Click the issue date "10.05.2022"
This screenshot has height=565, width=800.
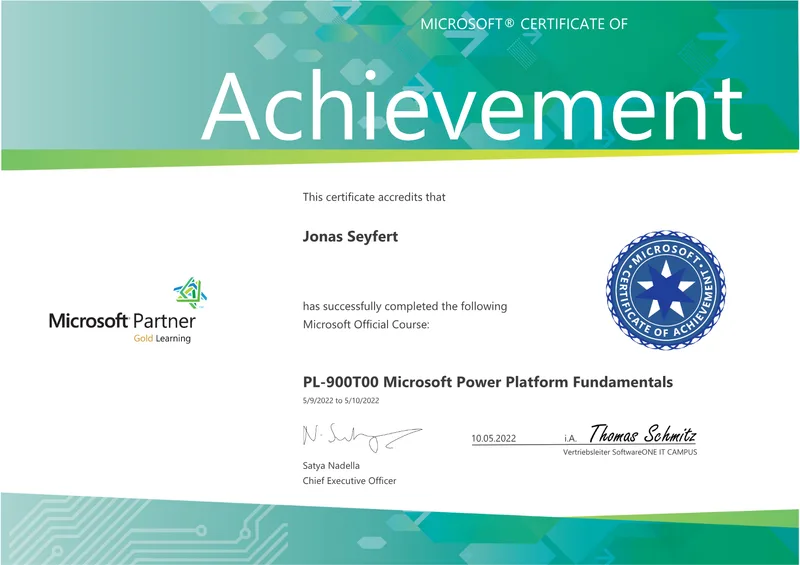coord(493,438)
